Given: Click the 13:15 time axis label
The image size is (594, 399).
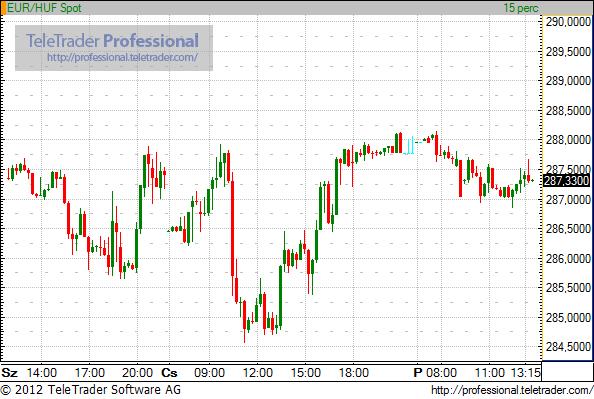Looking at the screenshot, I should (525, 373).
